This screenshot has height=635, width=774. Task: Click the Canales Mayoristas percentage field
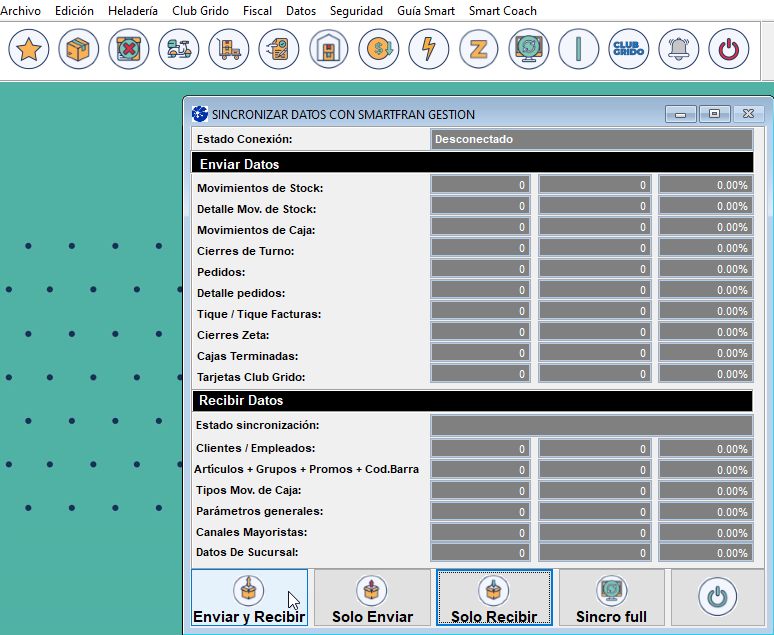705,532
